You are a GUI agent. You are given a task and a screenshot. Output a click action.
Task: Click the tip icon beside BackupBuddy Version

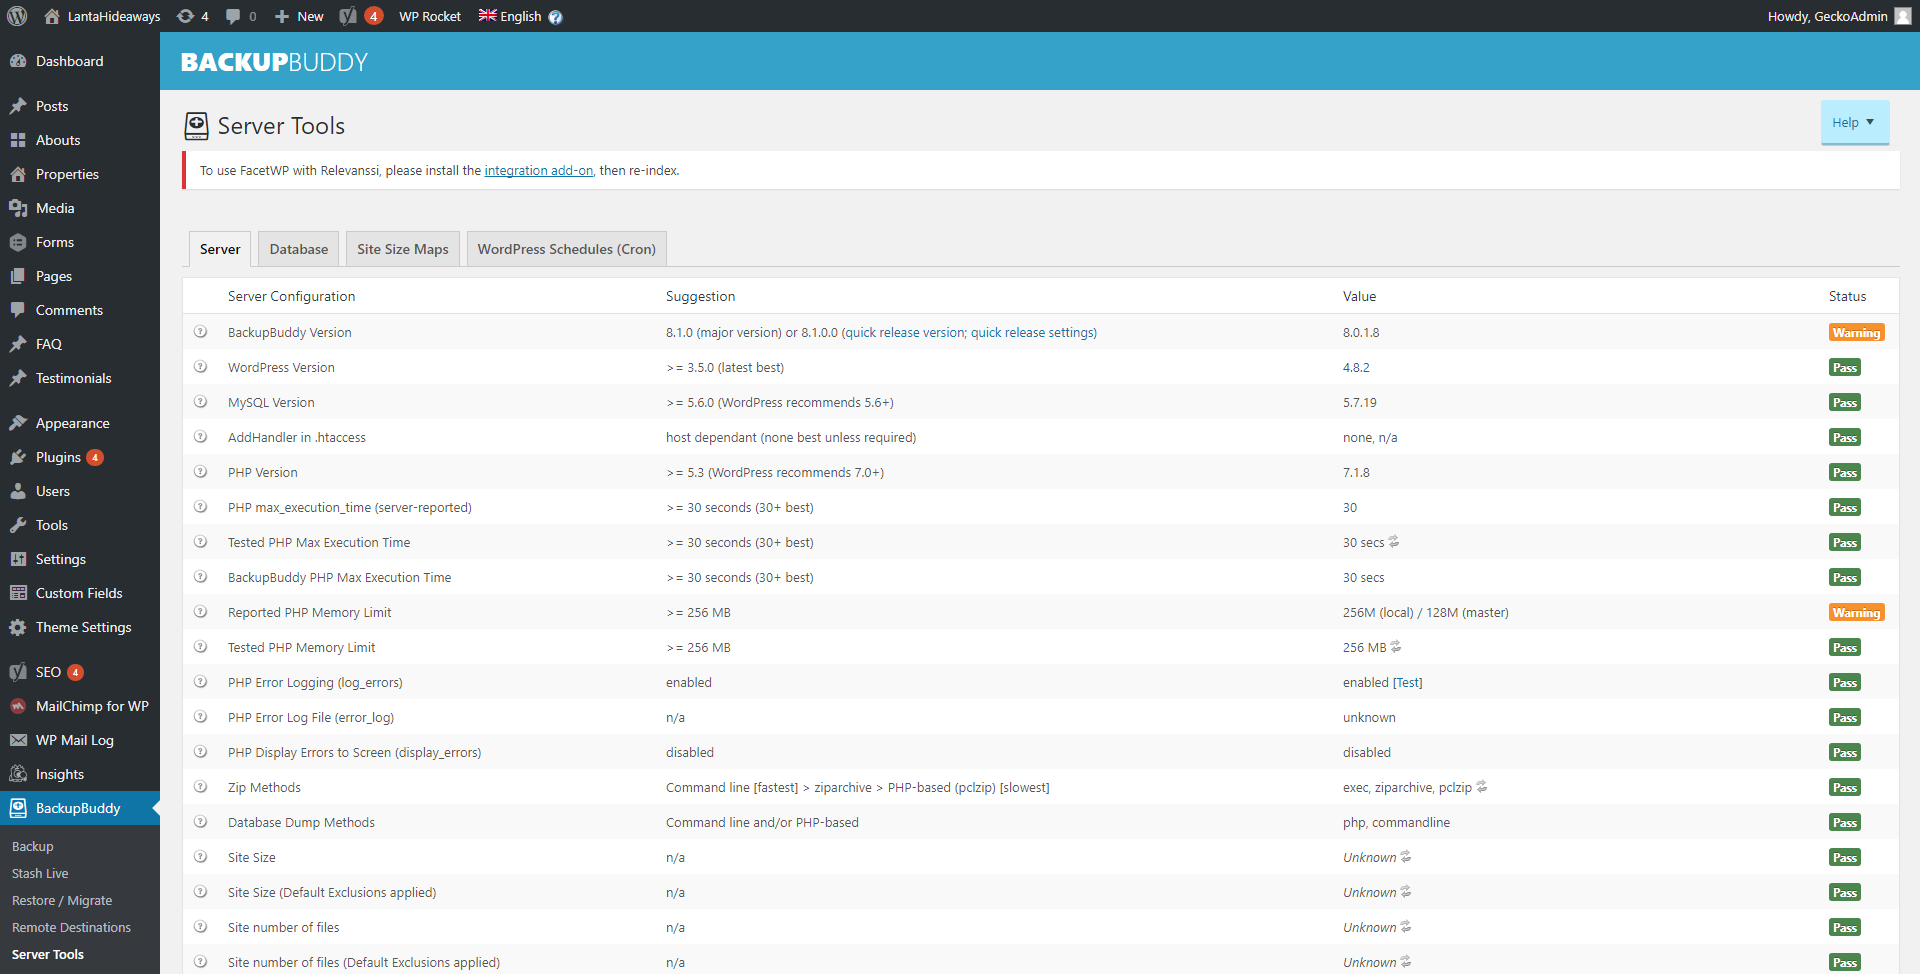[x=200, y=332]
